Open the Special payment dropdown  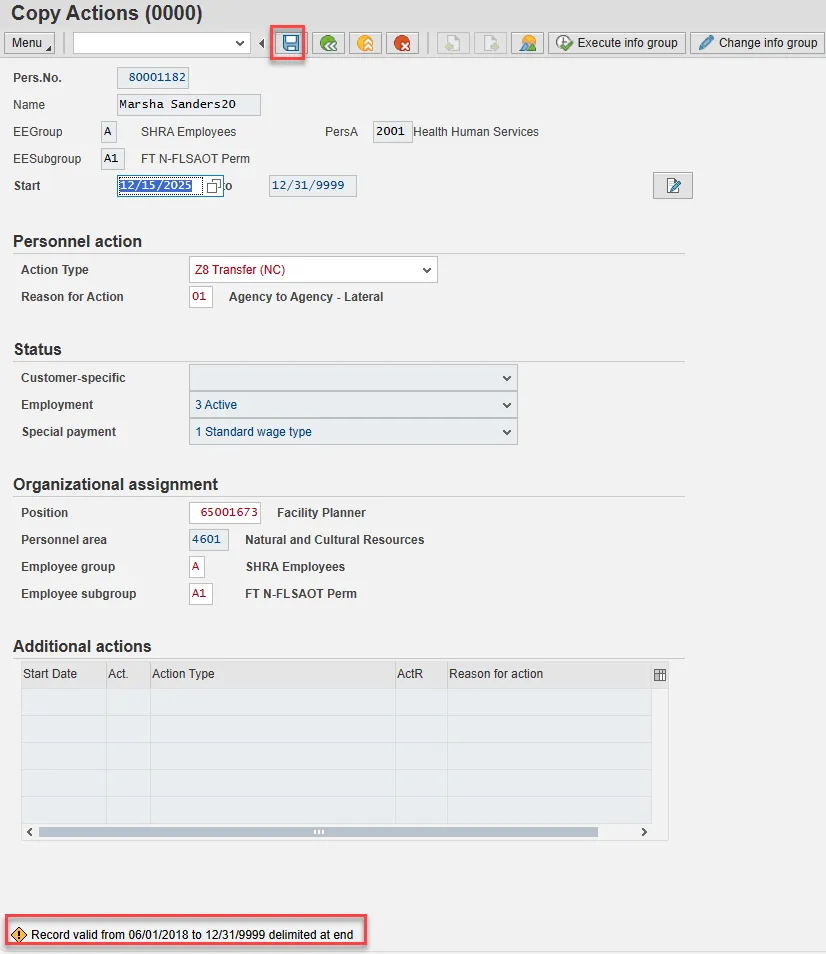pos(507,432)
